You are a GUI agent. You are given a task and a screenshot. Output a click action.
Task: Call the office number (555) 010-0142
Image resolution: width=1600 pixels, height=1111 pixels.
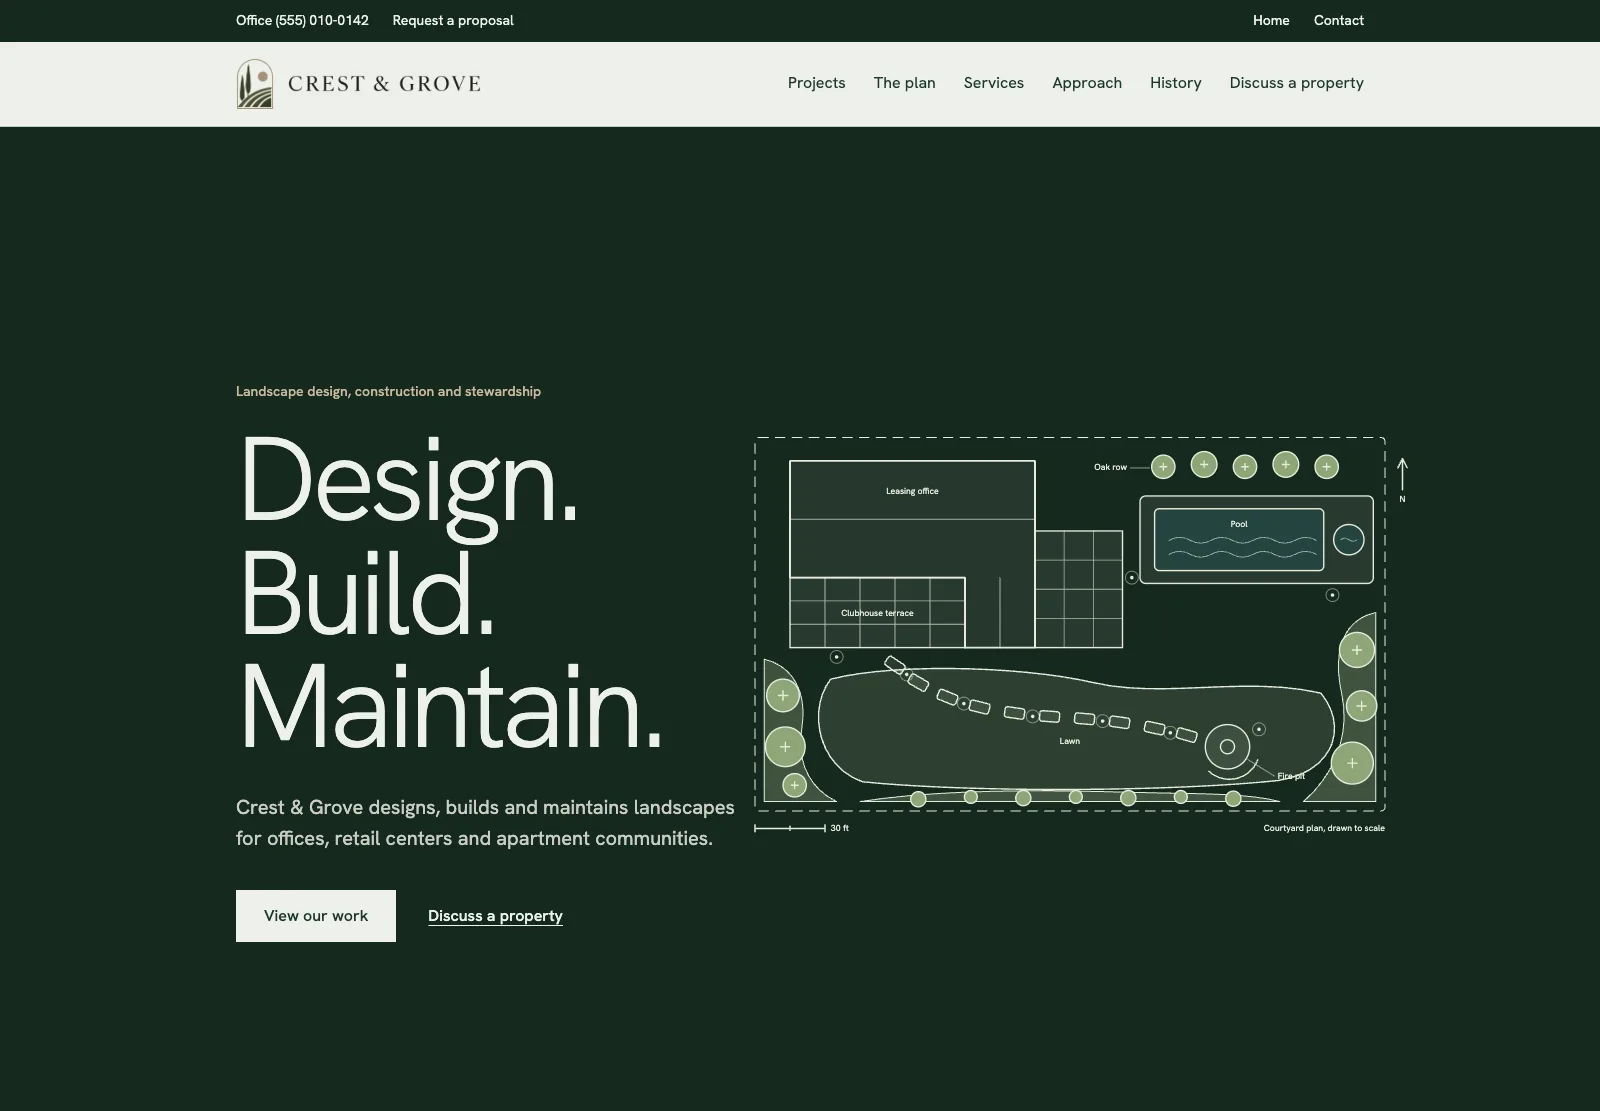coord(302,20)
